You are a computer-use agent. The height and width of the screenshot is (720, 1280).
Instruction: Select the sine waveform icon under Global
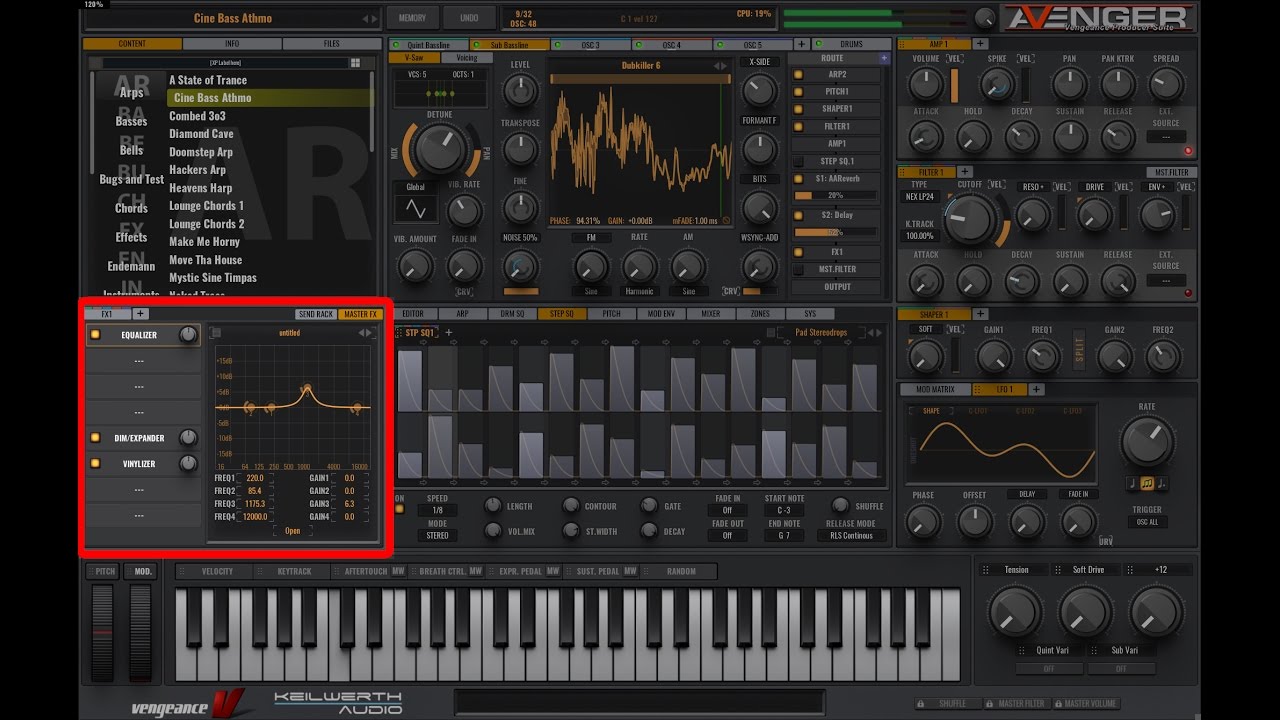click(414, 209)
